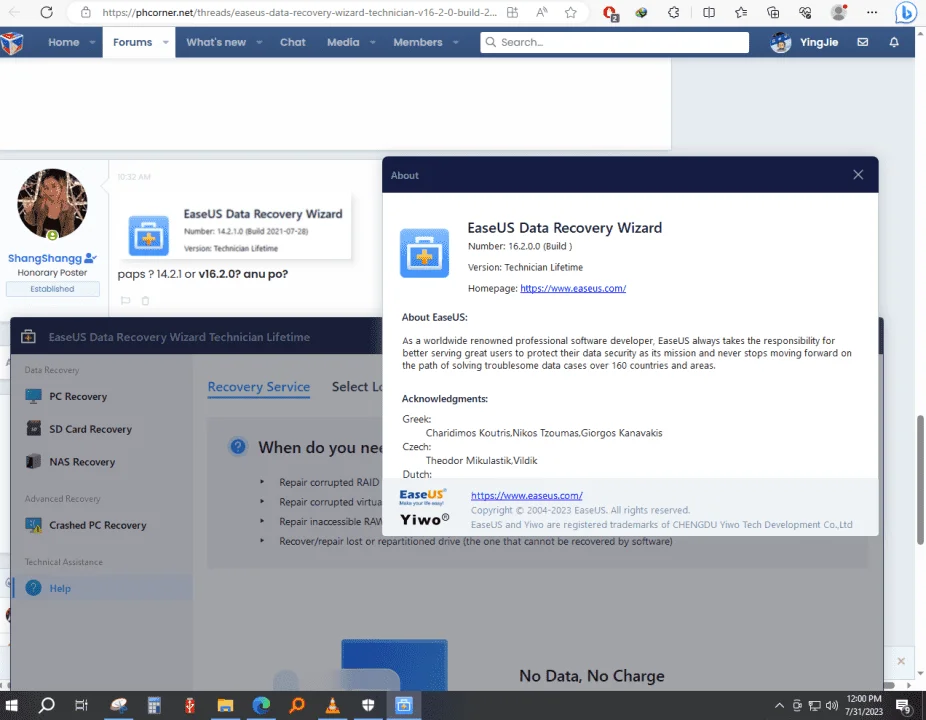This screenshot has height=720, width=926.
Task: Close the About dialog
Action: (858, 175)
